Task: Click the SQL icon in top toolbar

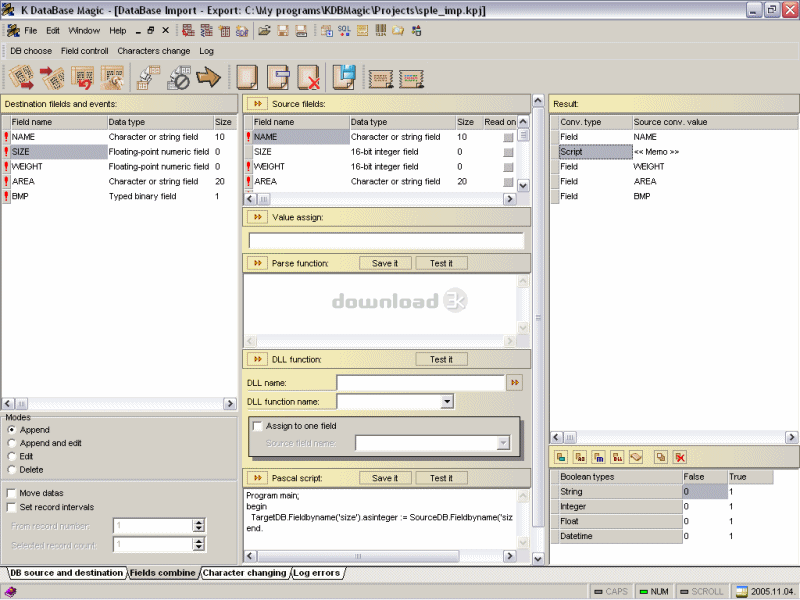Action: (x=344, y=30)
